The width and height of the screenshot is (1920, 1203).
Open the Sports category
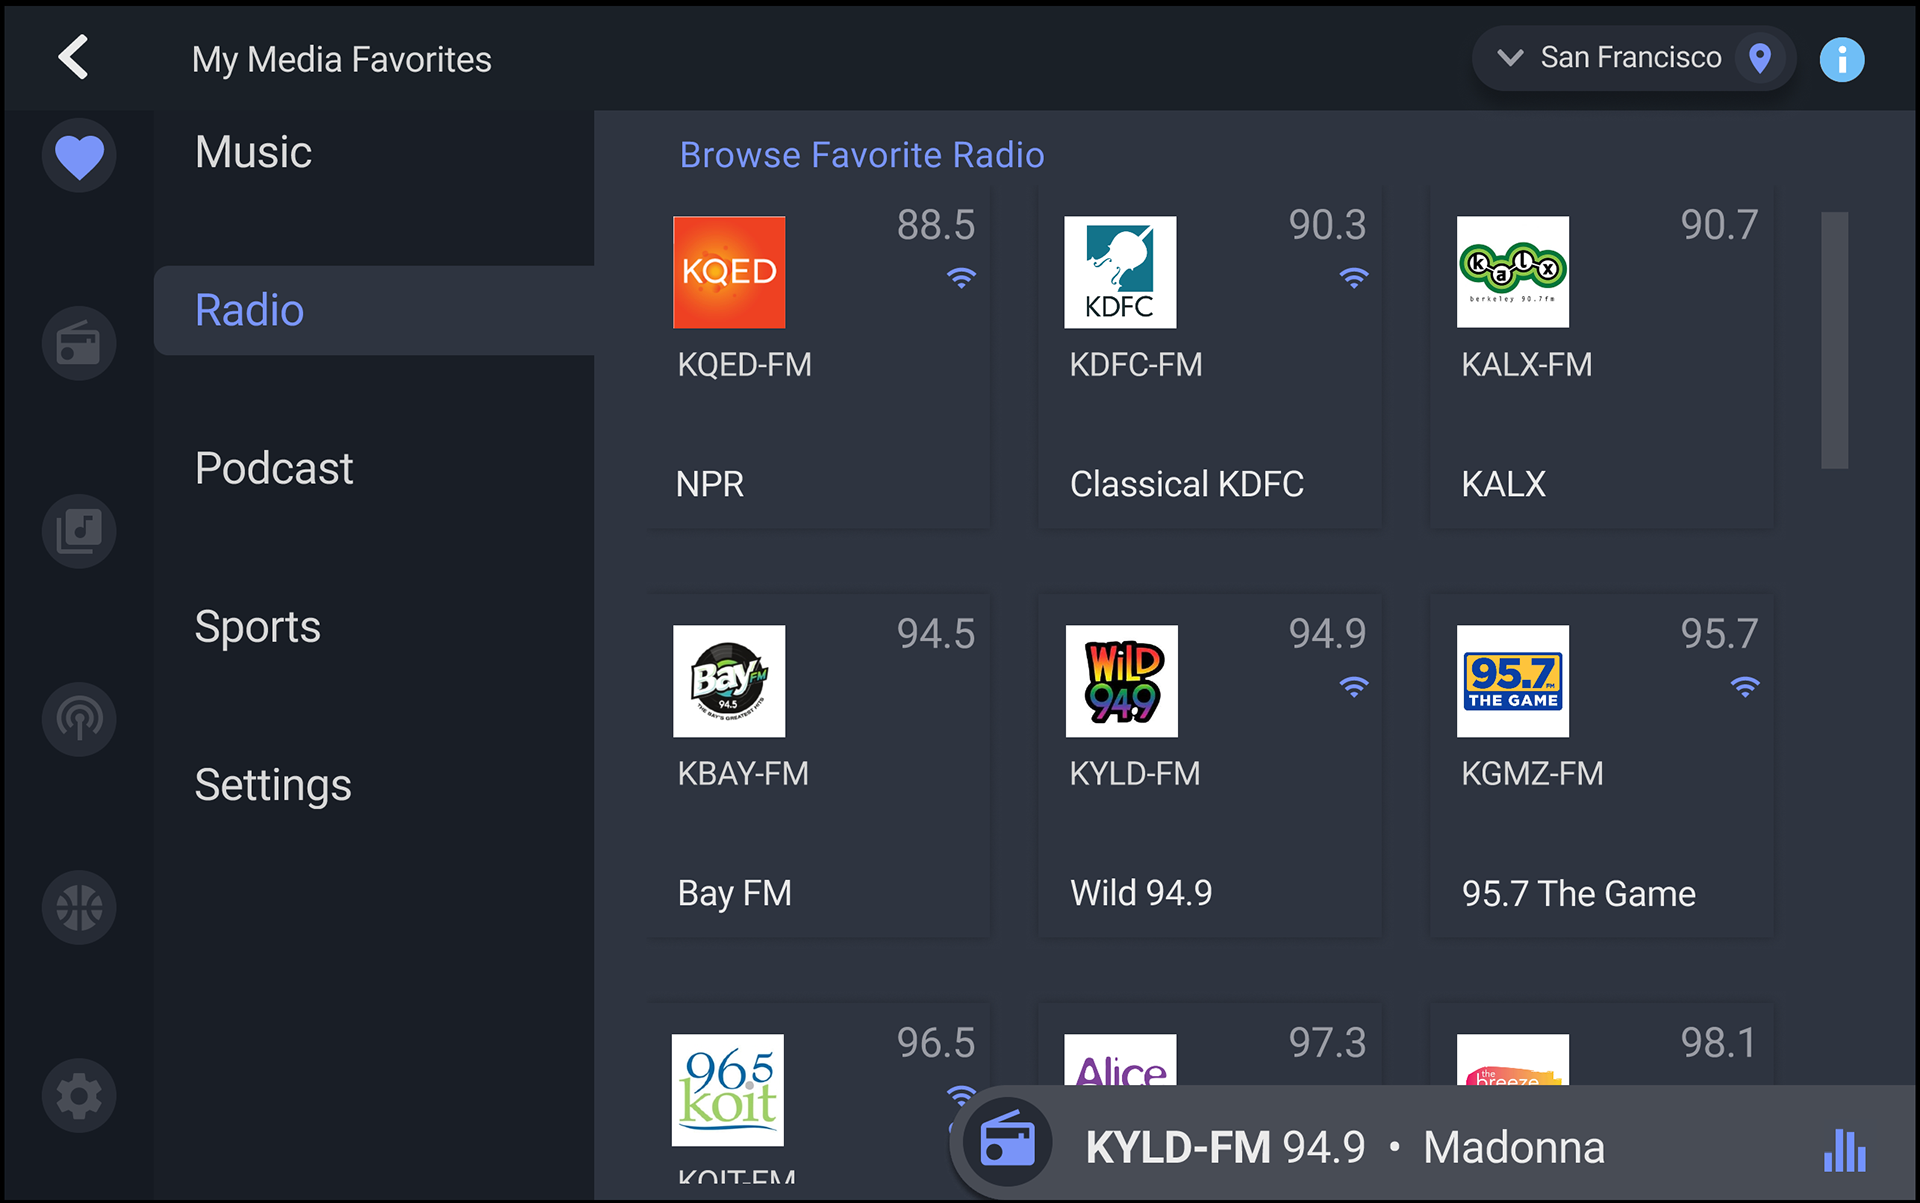click(x=258, y=627)
